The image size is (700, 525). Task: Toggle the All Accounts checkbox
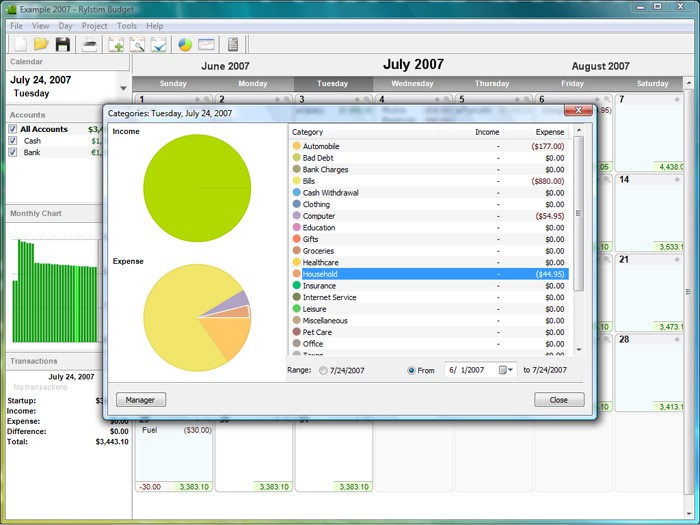tap(13, 129)
